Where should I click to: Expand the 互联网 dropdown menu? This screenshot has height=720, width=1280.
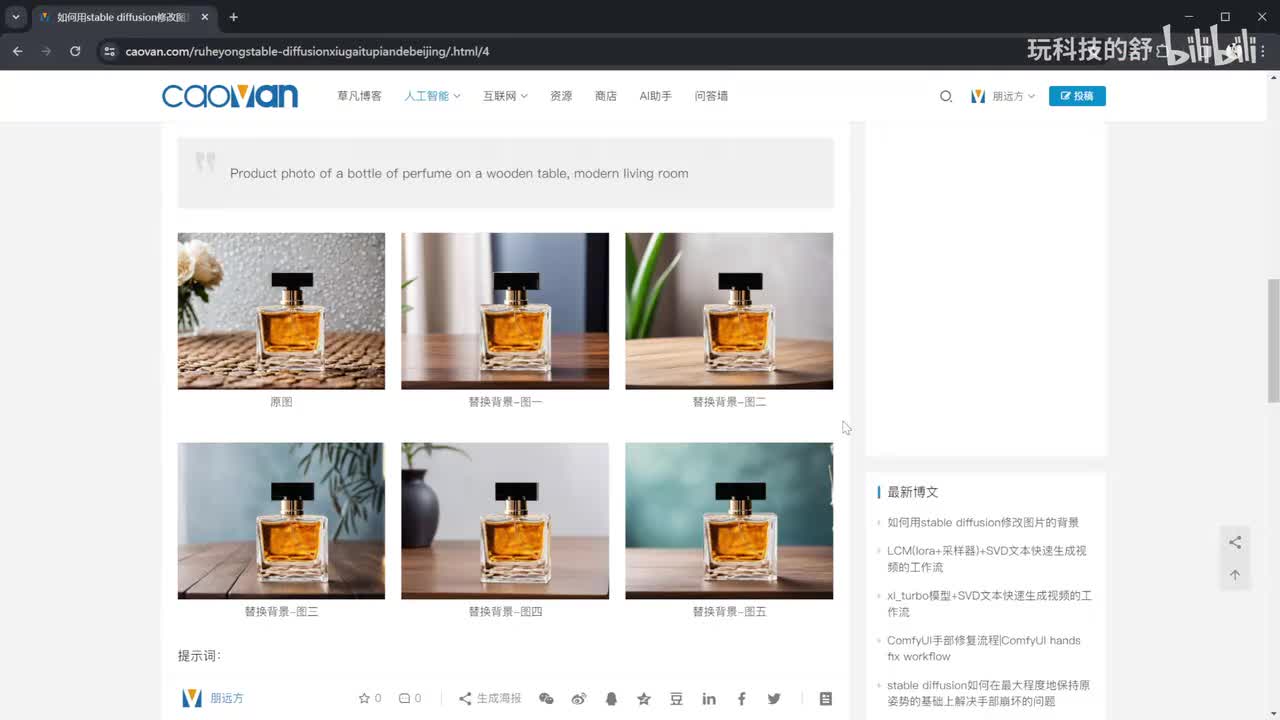pos(505,97)
